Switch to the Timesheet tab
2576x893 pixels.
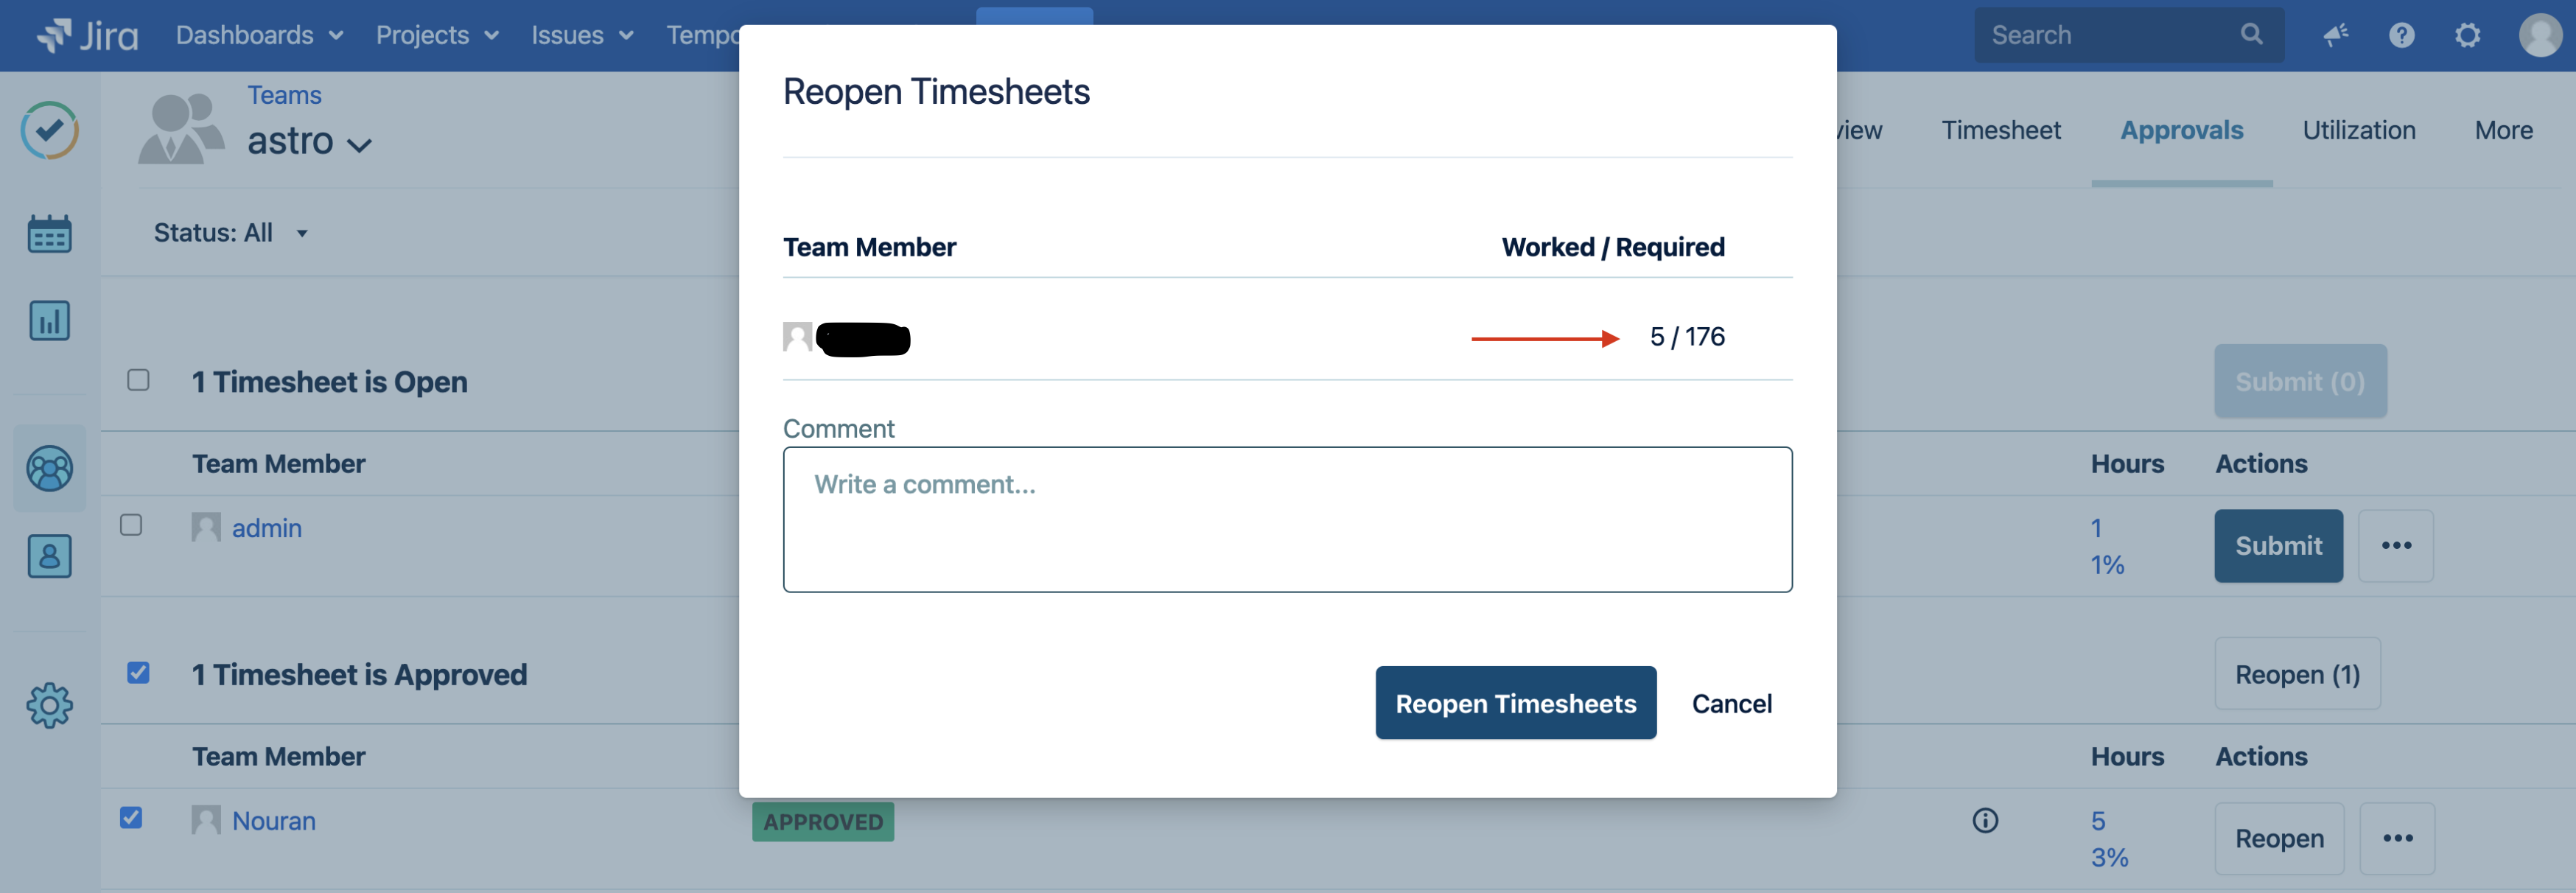2000,130
